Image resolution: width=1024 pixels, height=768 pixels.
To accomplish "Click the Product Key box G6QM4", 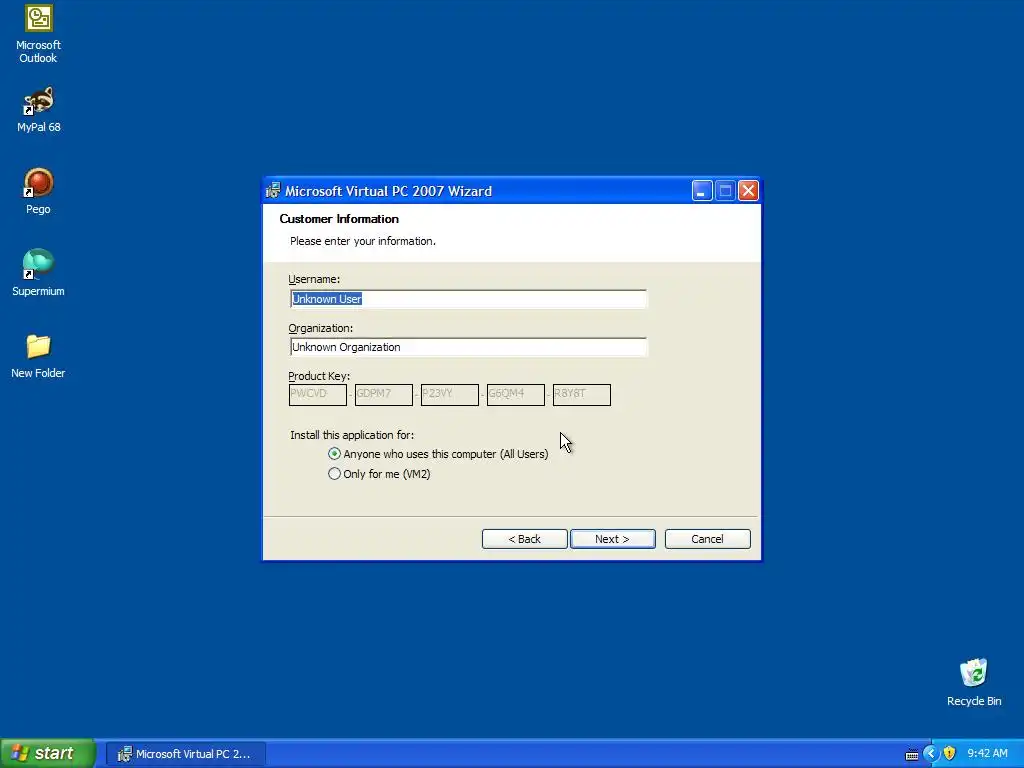I will coord(515,394).
